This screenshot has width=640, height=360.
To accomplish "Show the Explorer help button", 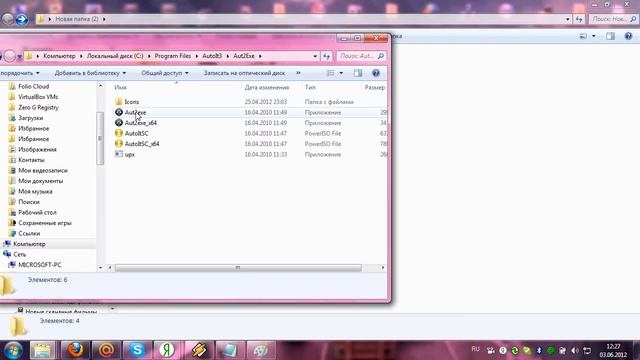I will (376, 73).
